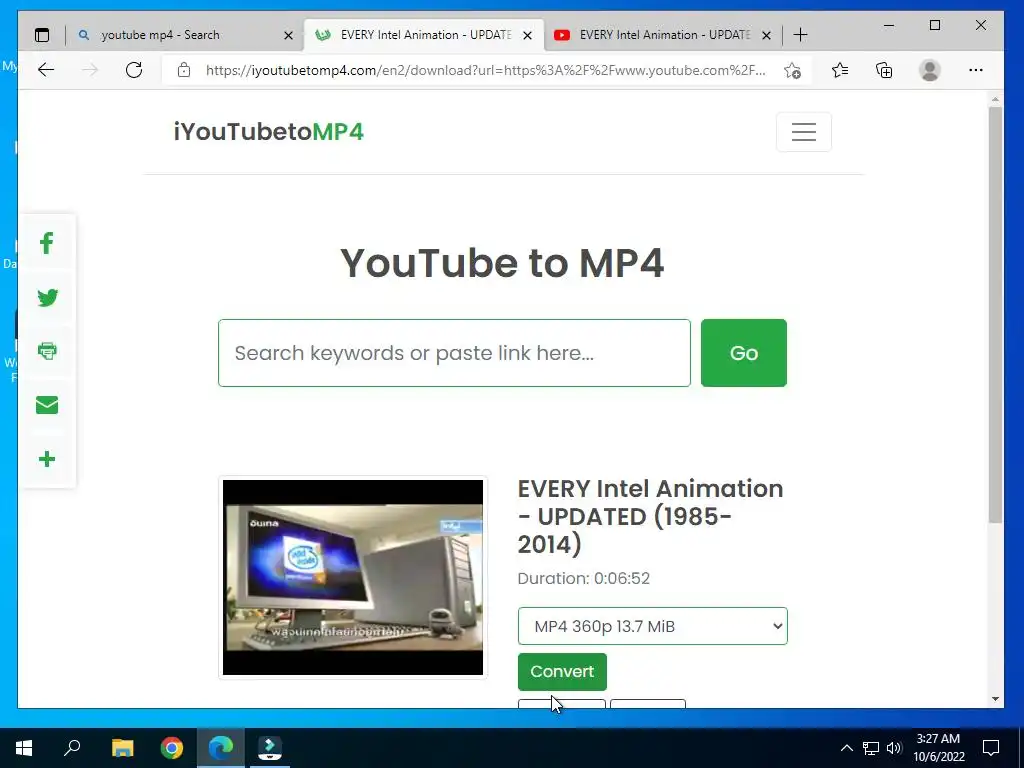This screenshot has height=768, width=1024.
Task: Open Collections panel
Action: pos(884,70)
